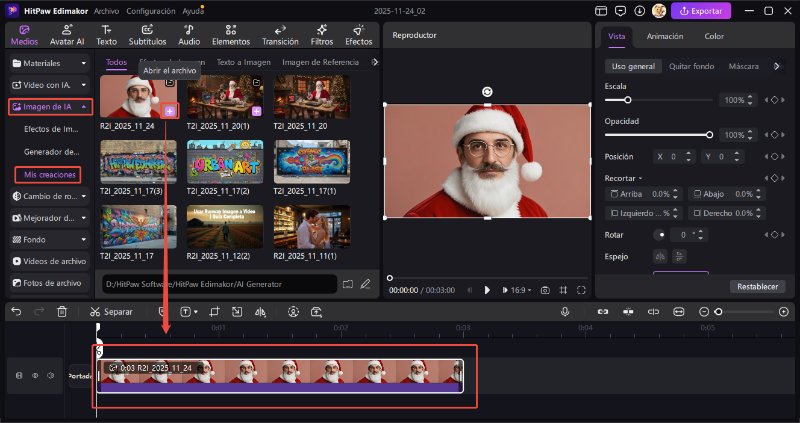Viewport: 800px width, 423px height.
Task: Add keyframe for Rotar
Action: pos(774,235)
